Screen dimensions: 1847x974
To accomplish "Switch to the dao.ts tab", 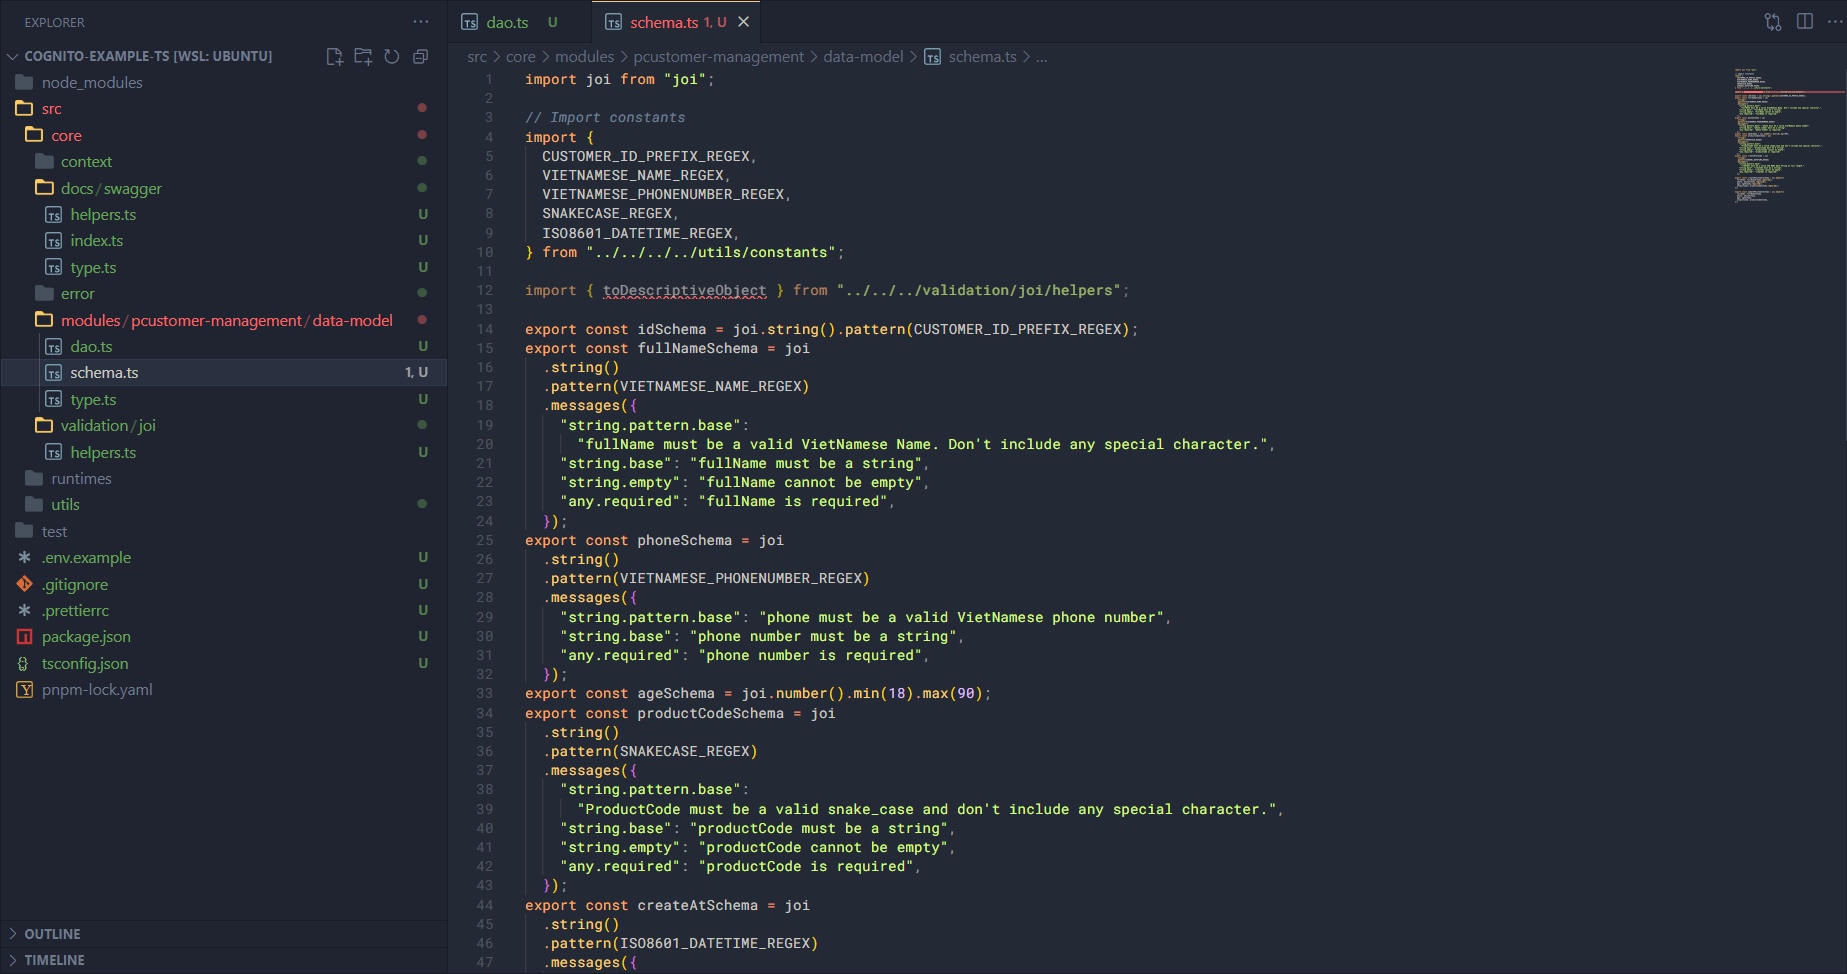I will coord(507,22).
